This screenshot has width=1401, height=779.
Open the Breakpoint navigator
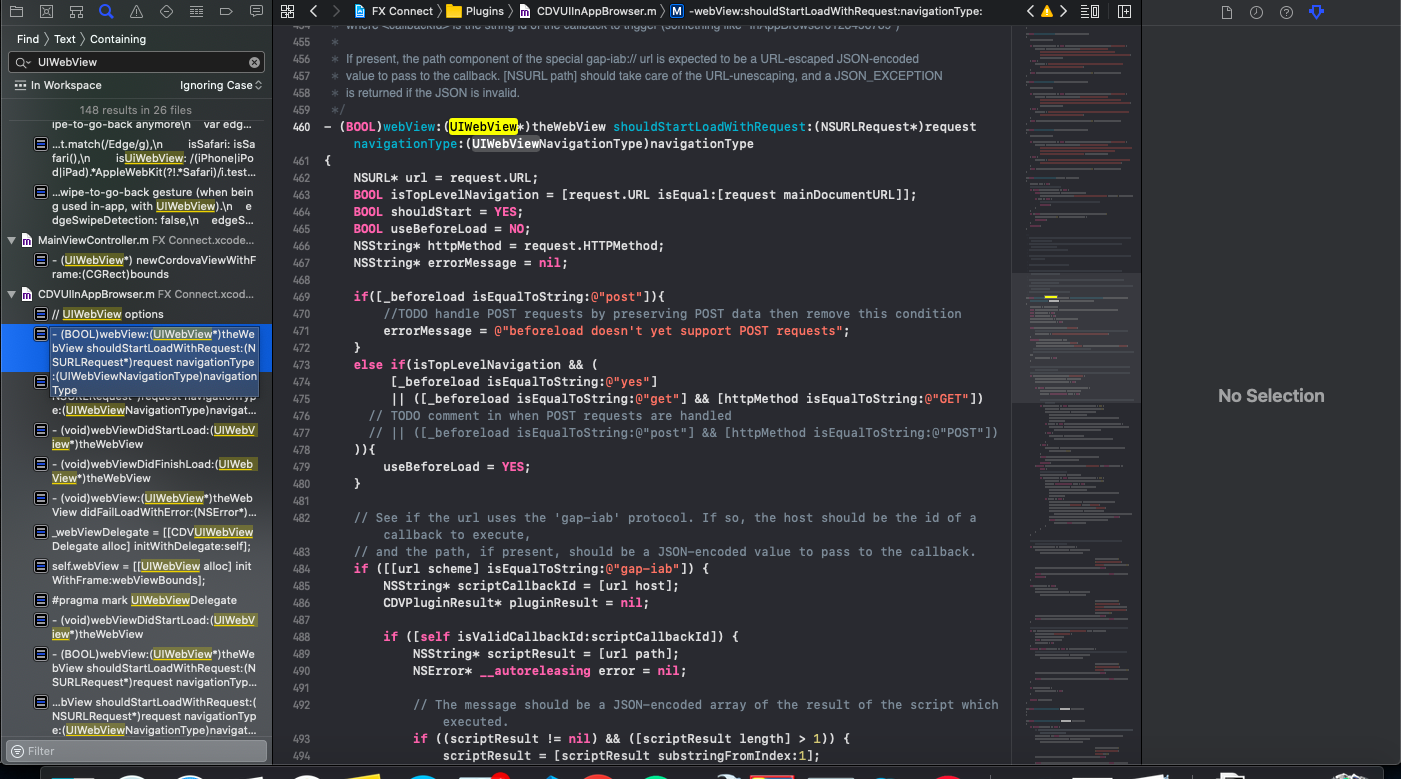tap(226, 11)
